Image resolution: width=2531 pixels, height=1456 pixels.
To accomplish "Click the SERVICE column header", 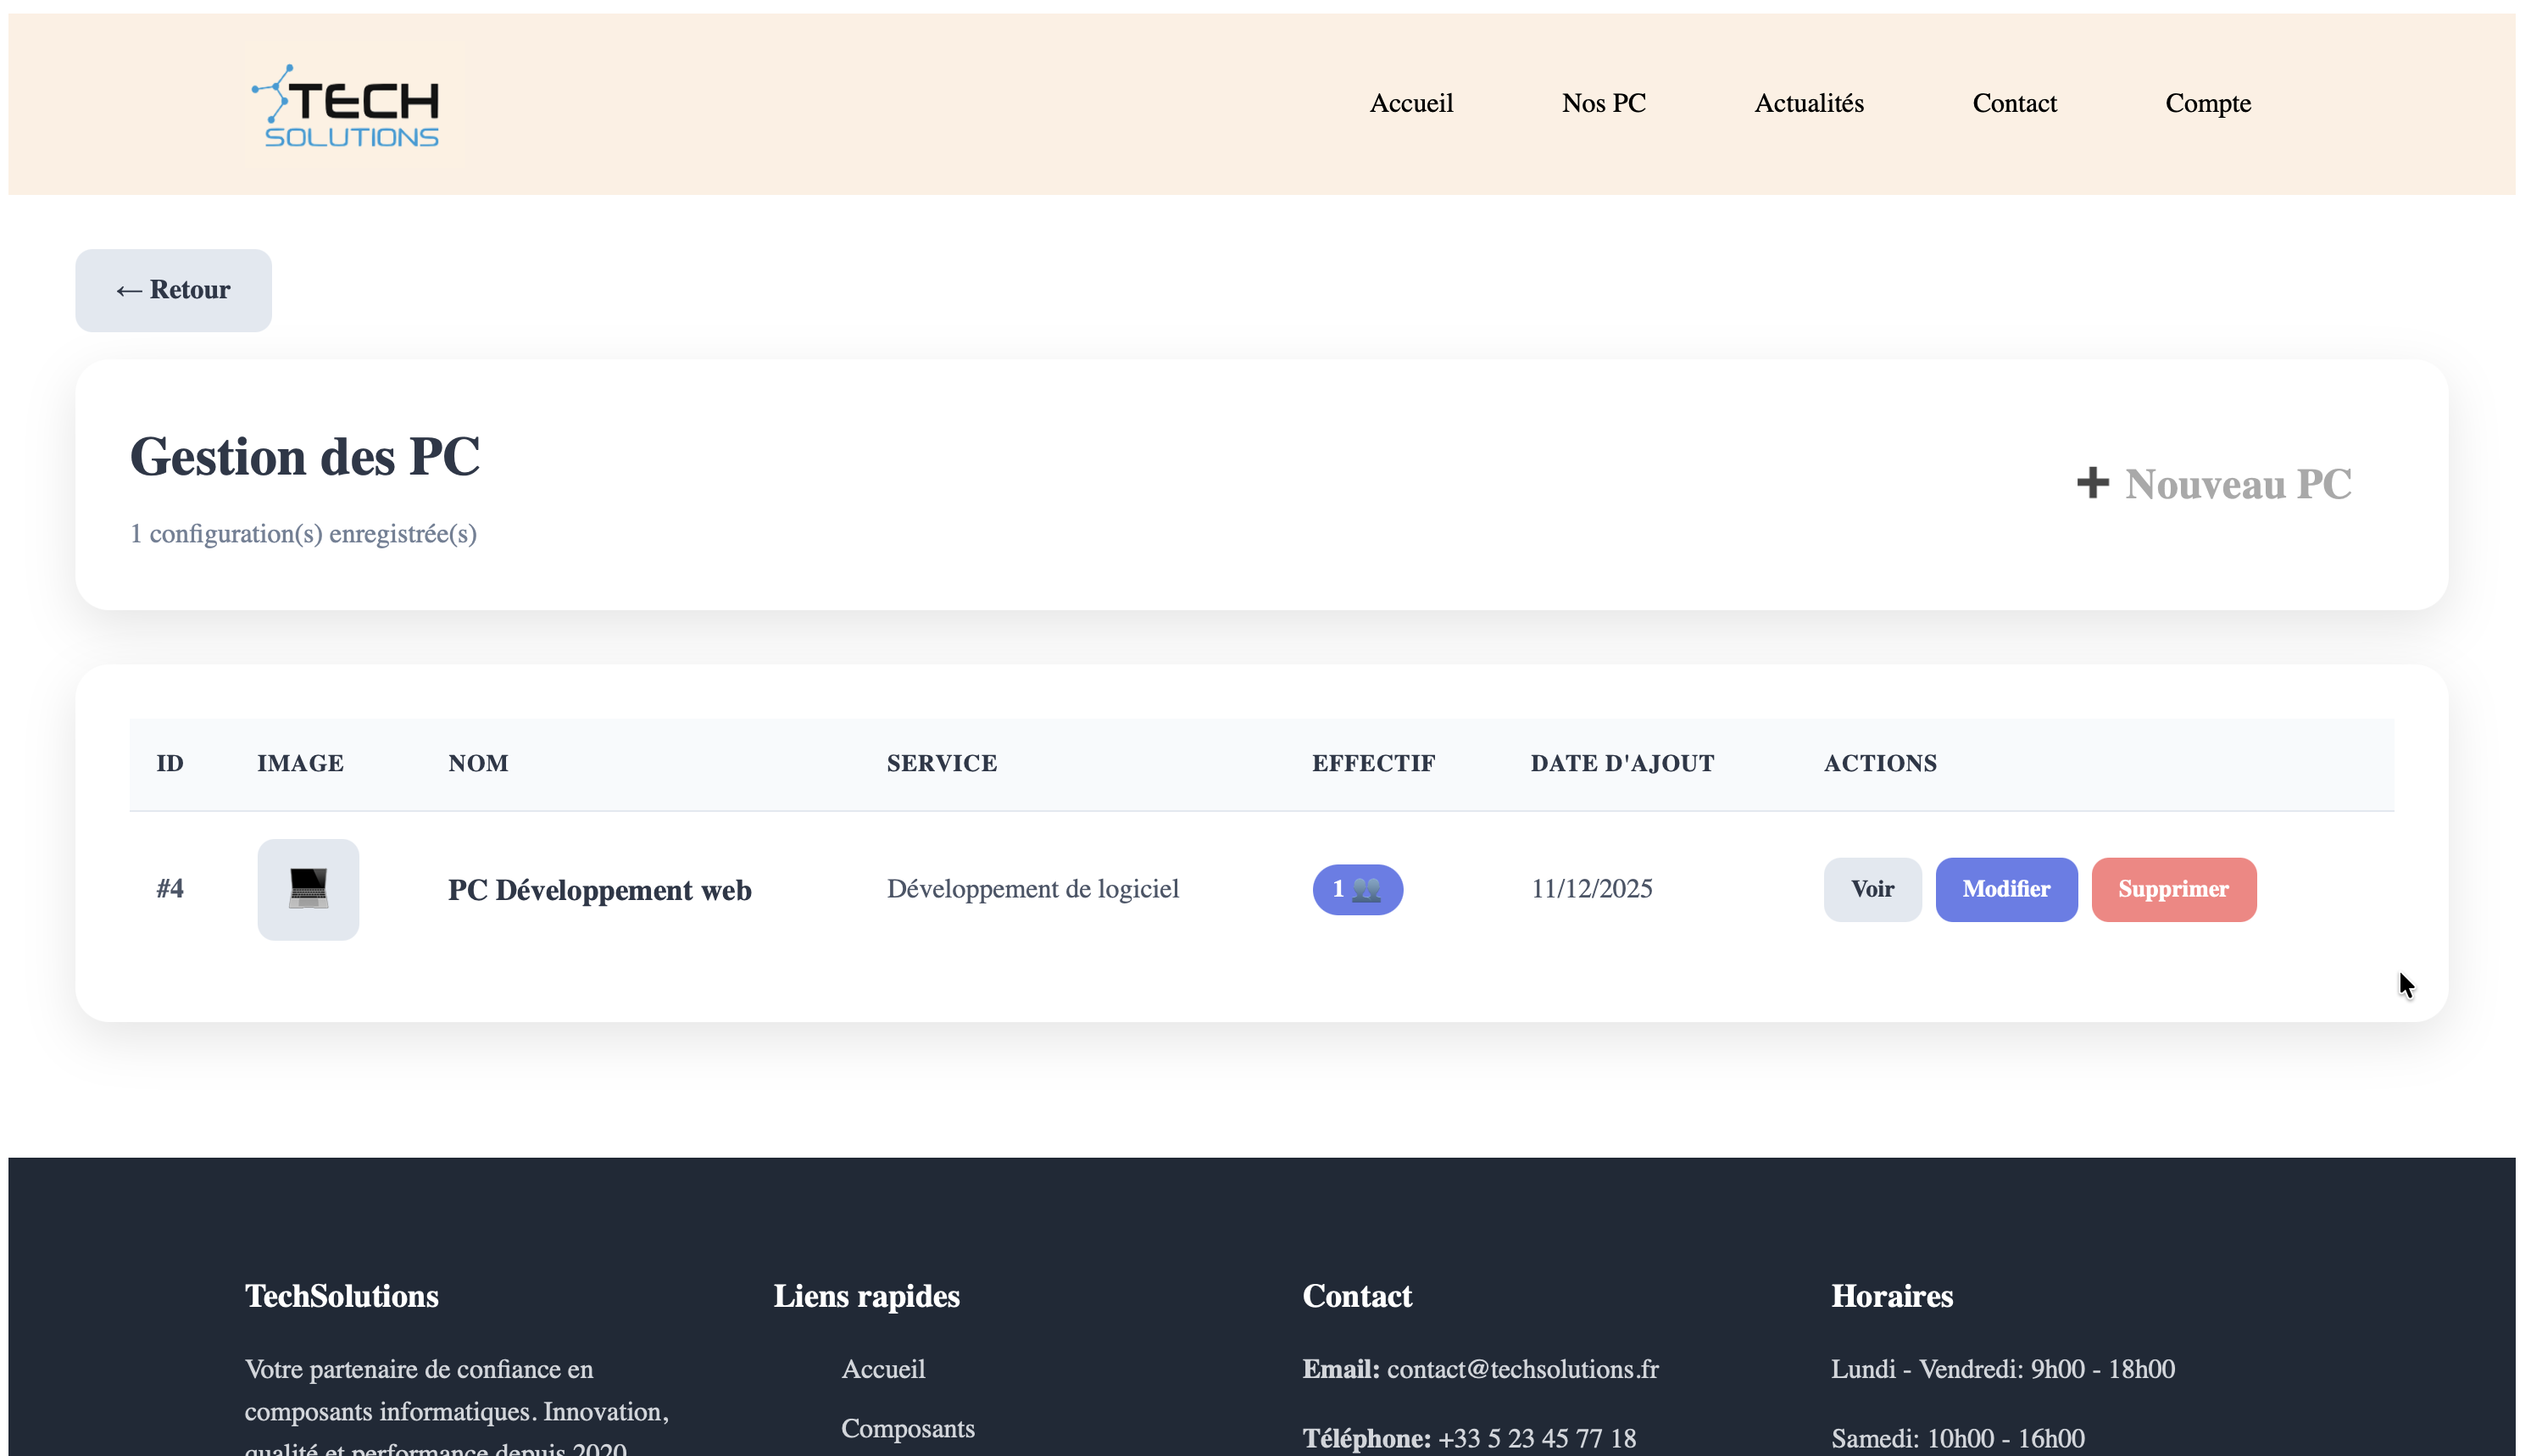I will coord(942,763).
